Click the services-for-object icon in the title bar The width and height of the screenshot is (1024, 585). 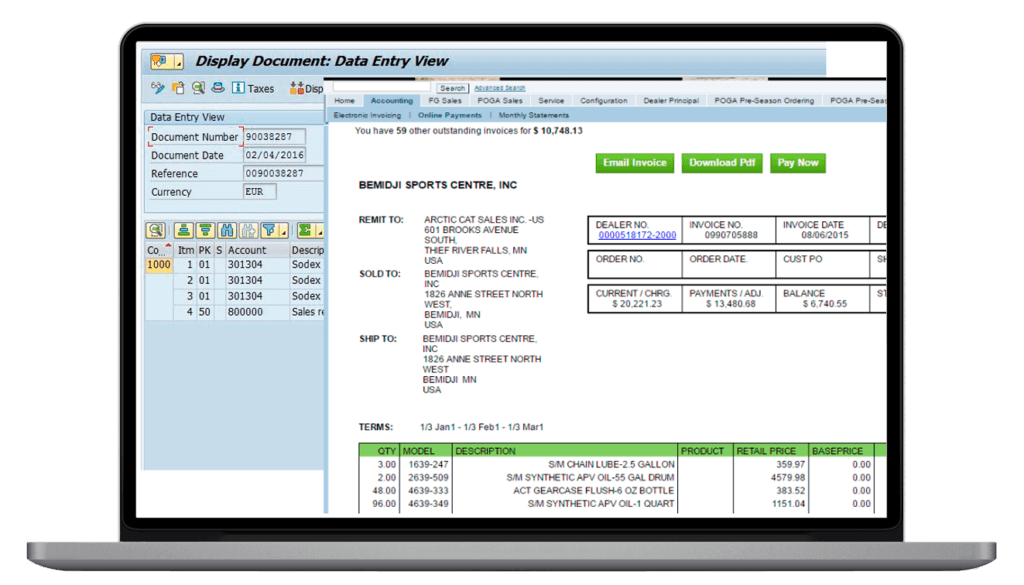tap(160, 61)
